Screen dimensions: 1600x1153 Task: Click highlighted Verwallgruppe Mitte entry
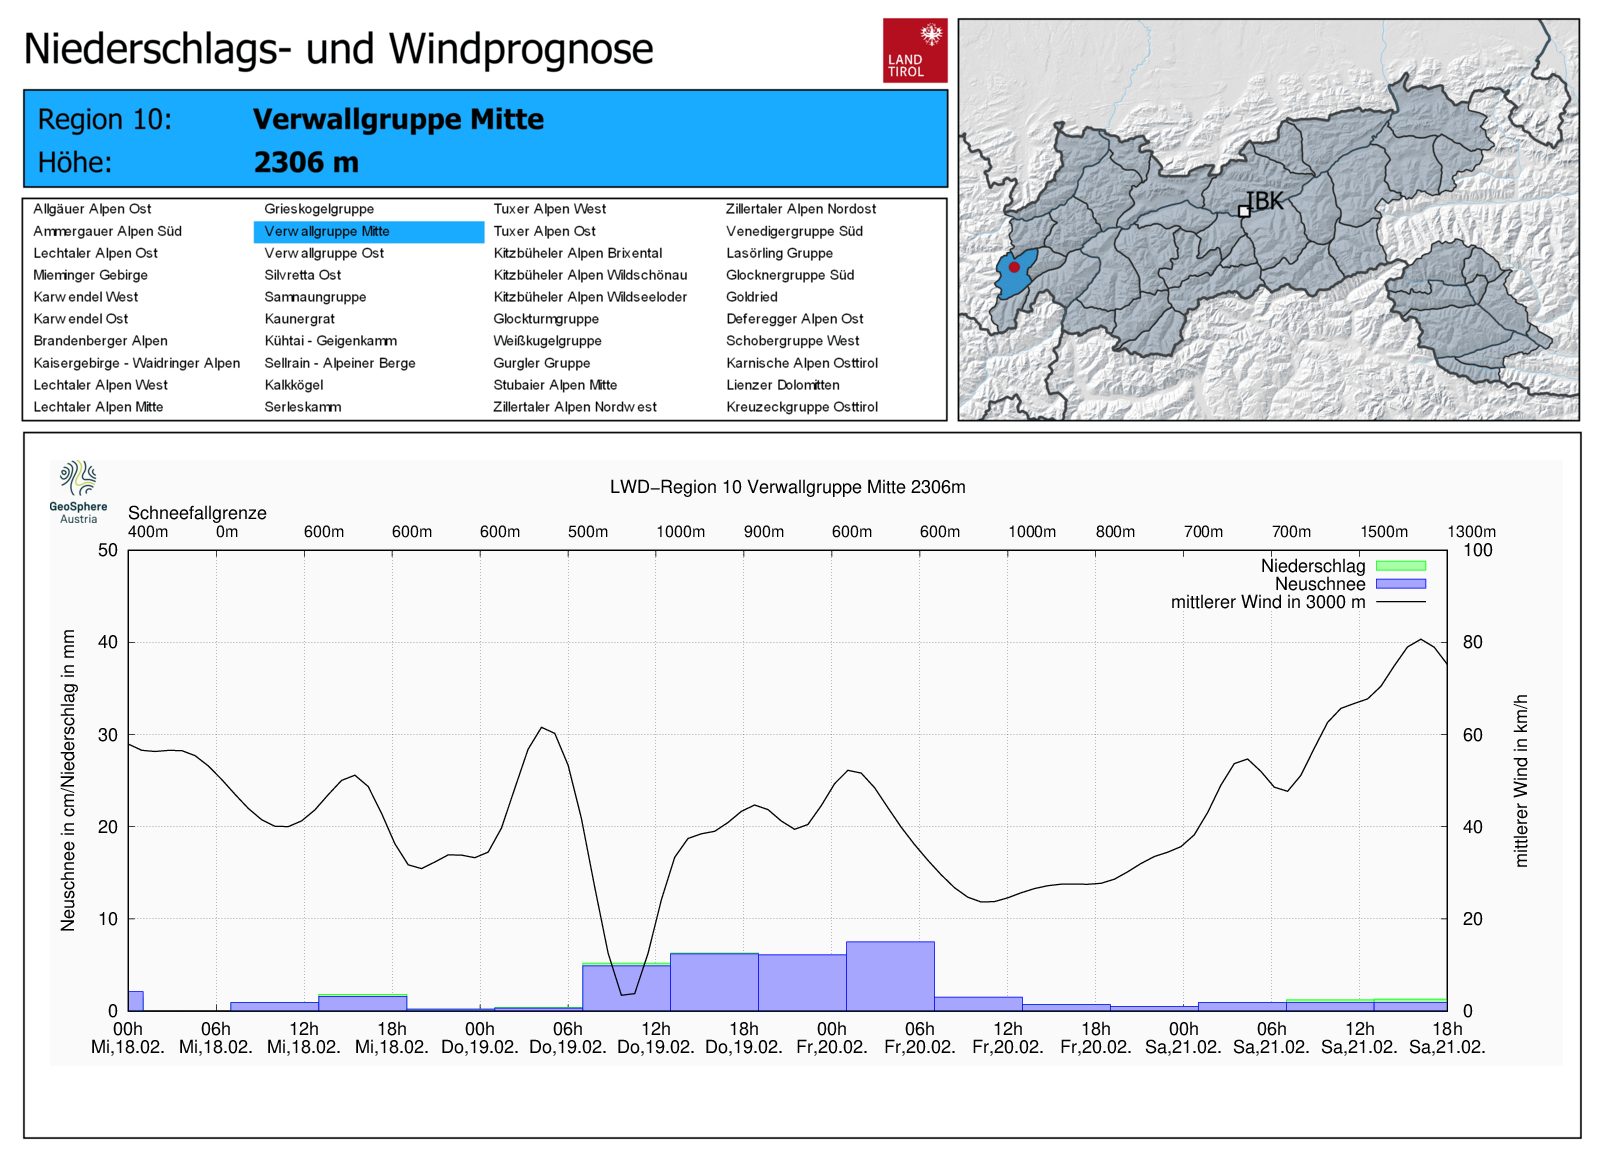point(369,231)
